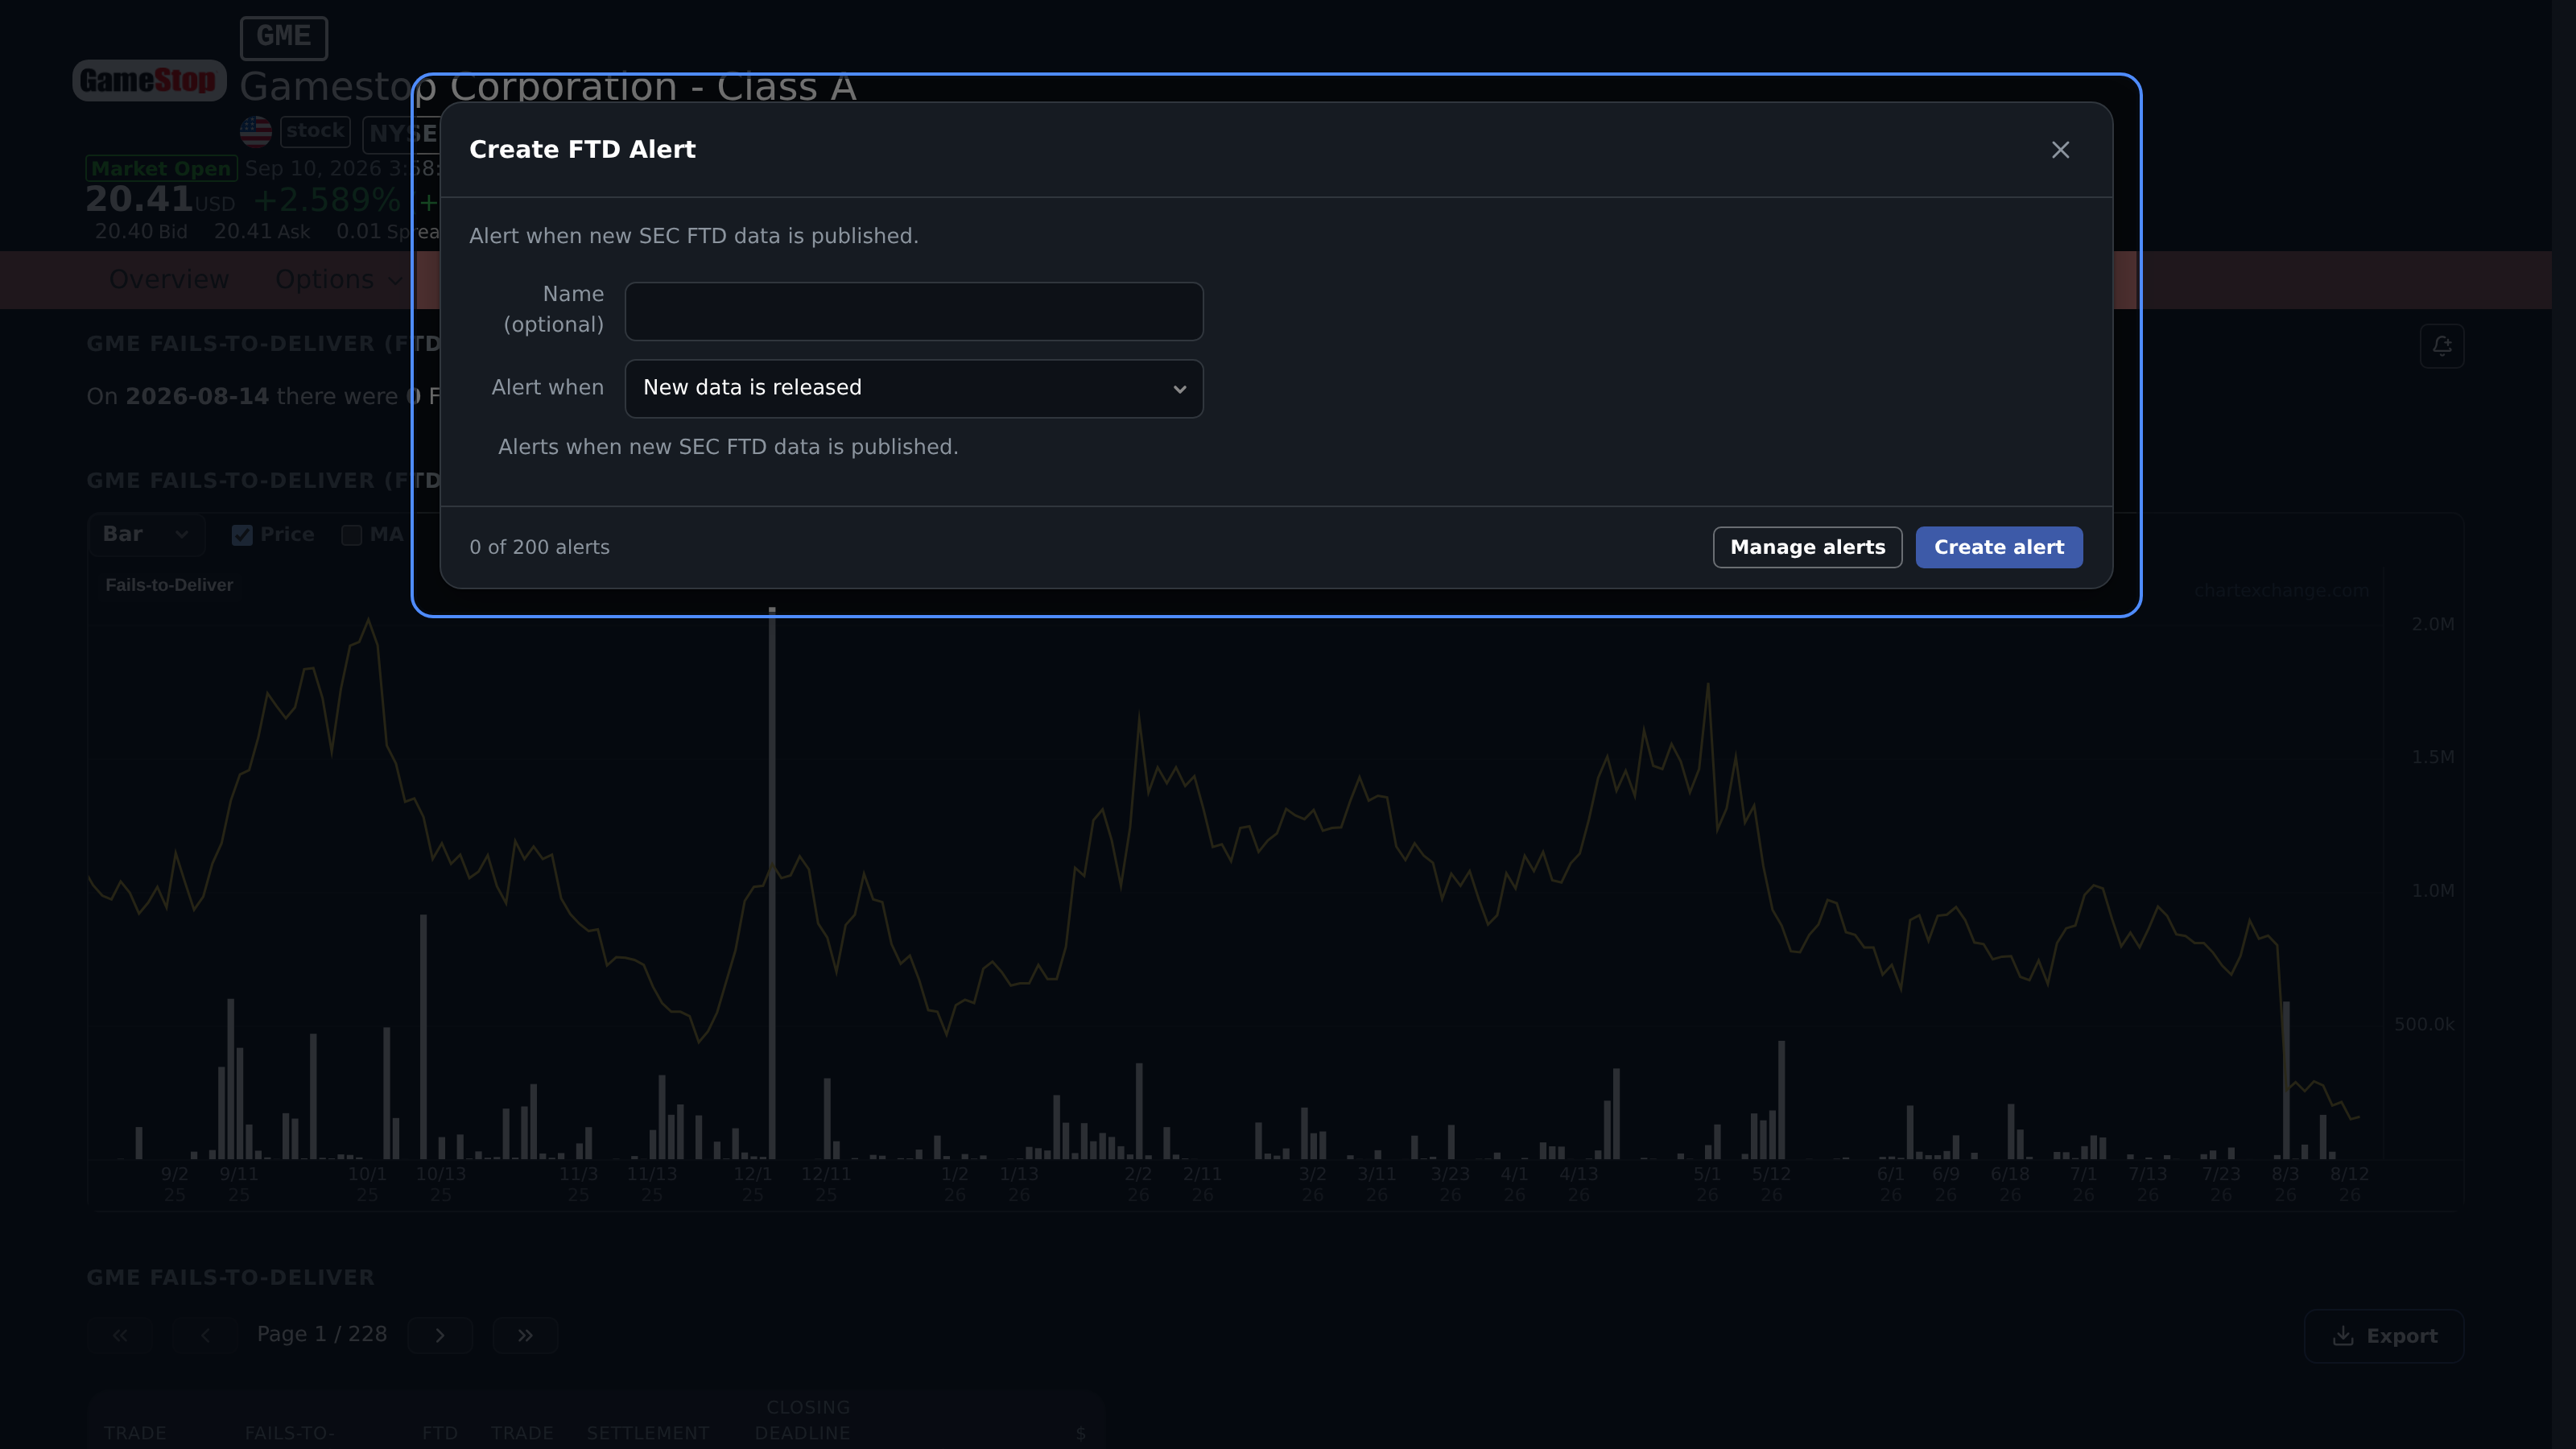Open the Overview tab

(169, 280)
